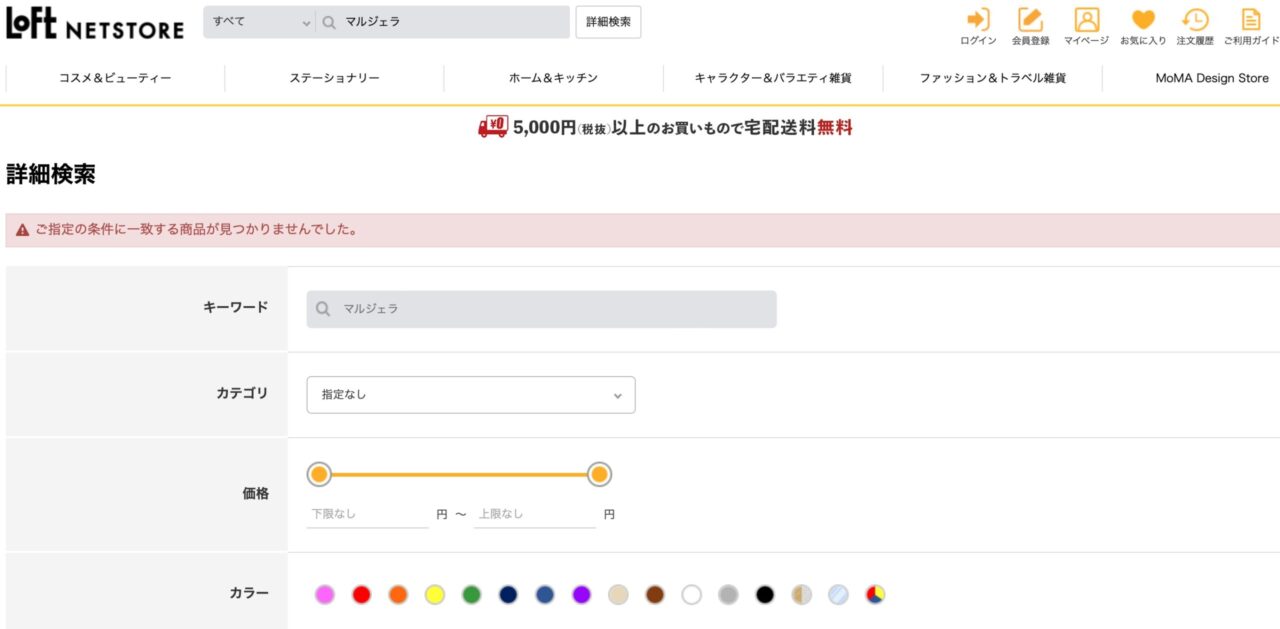The width and height of the screenshot is (1280, 629).
Task: Click the Loft Netstore logo
Action: 95,23
